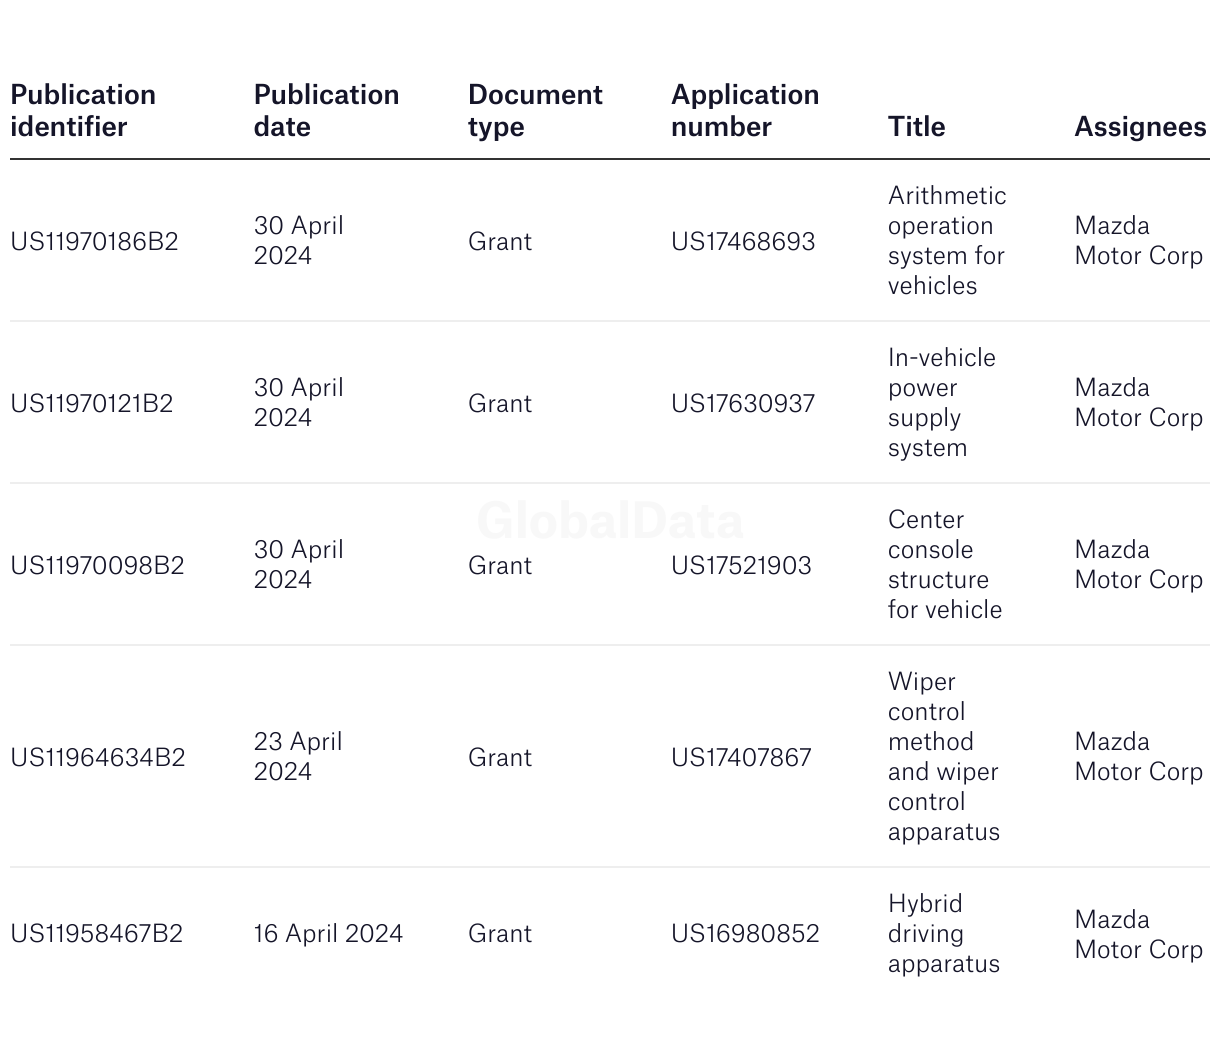Click the In-vehicle power supply system title

(942, 403)
